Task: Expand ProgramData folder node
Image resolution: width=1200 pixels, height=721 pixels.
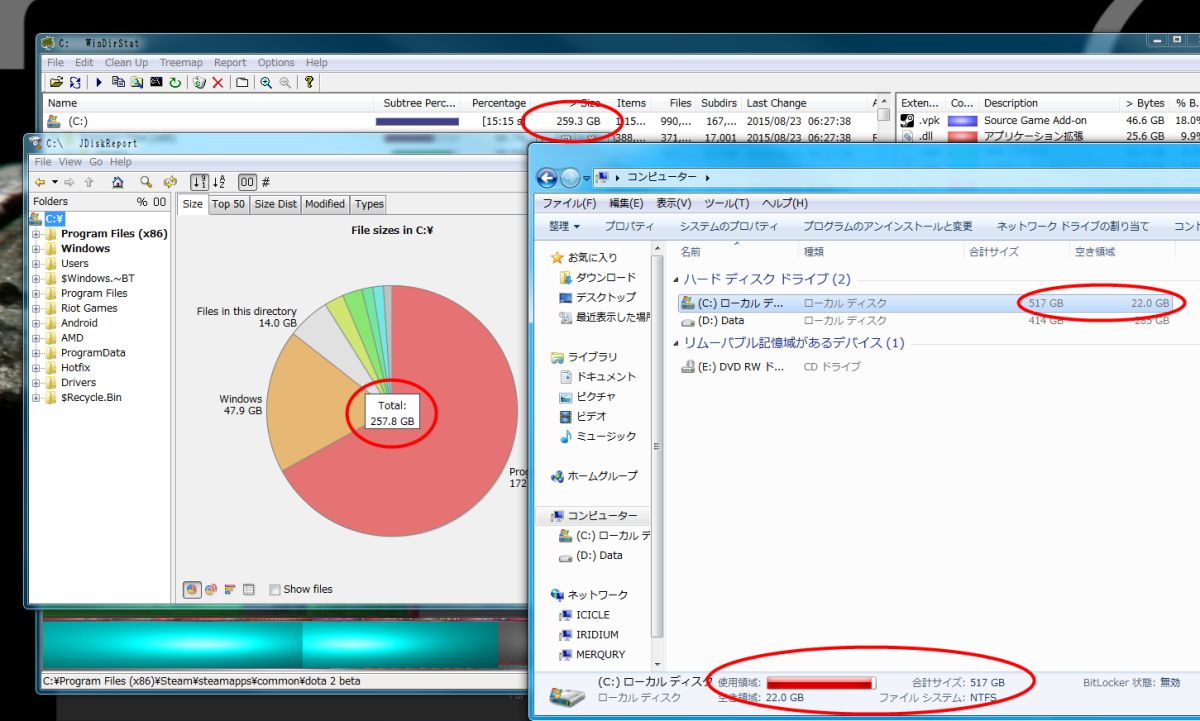Action: pyautogui.click(x=37, y=353)
